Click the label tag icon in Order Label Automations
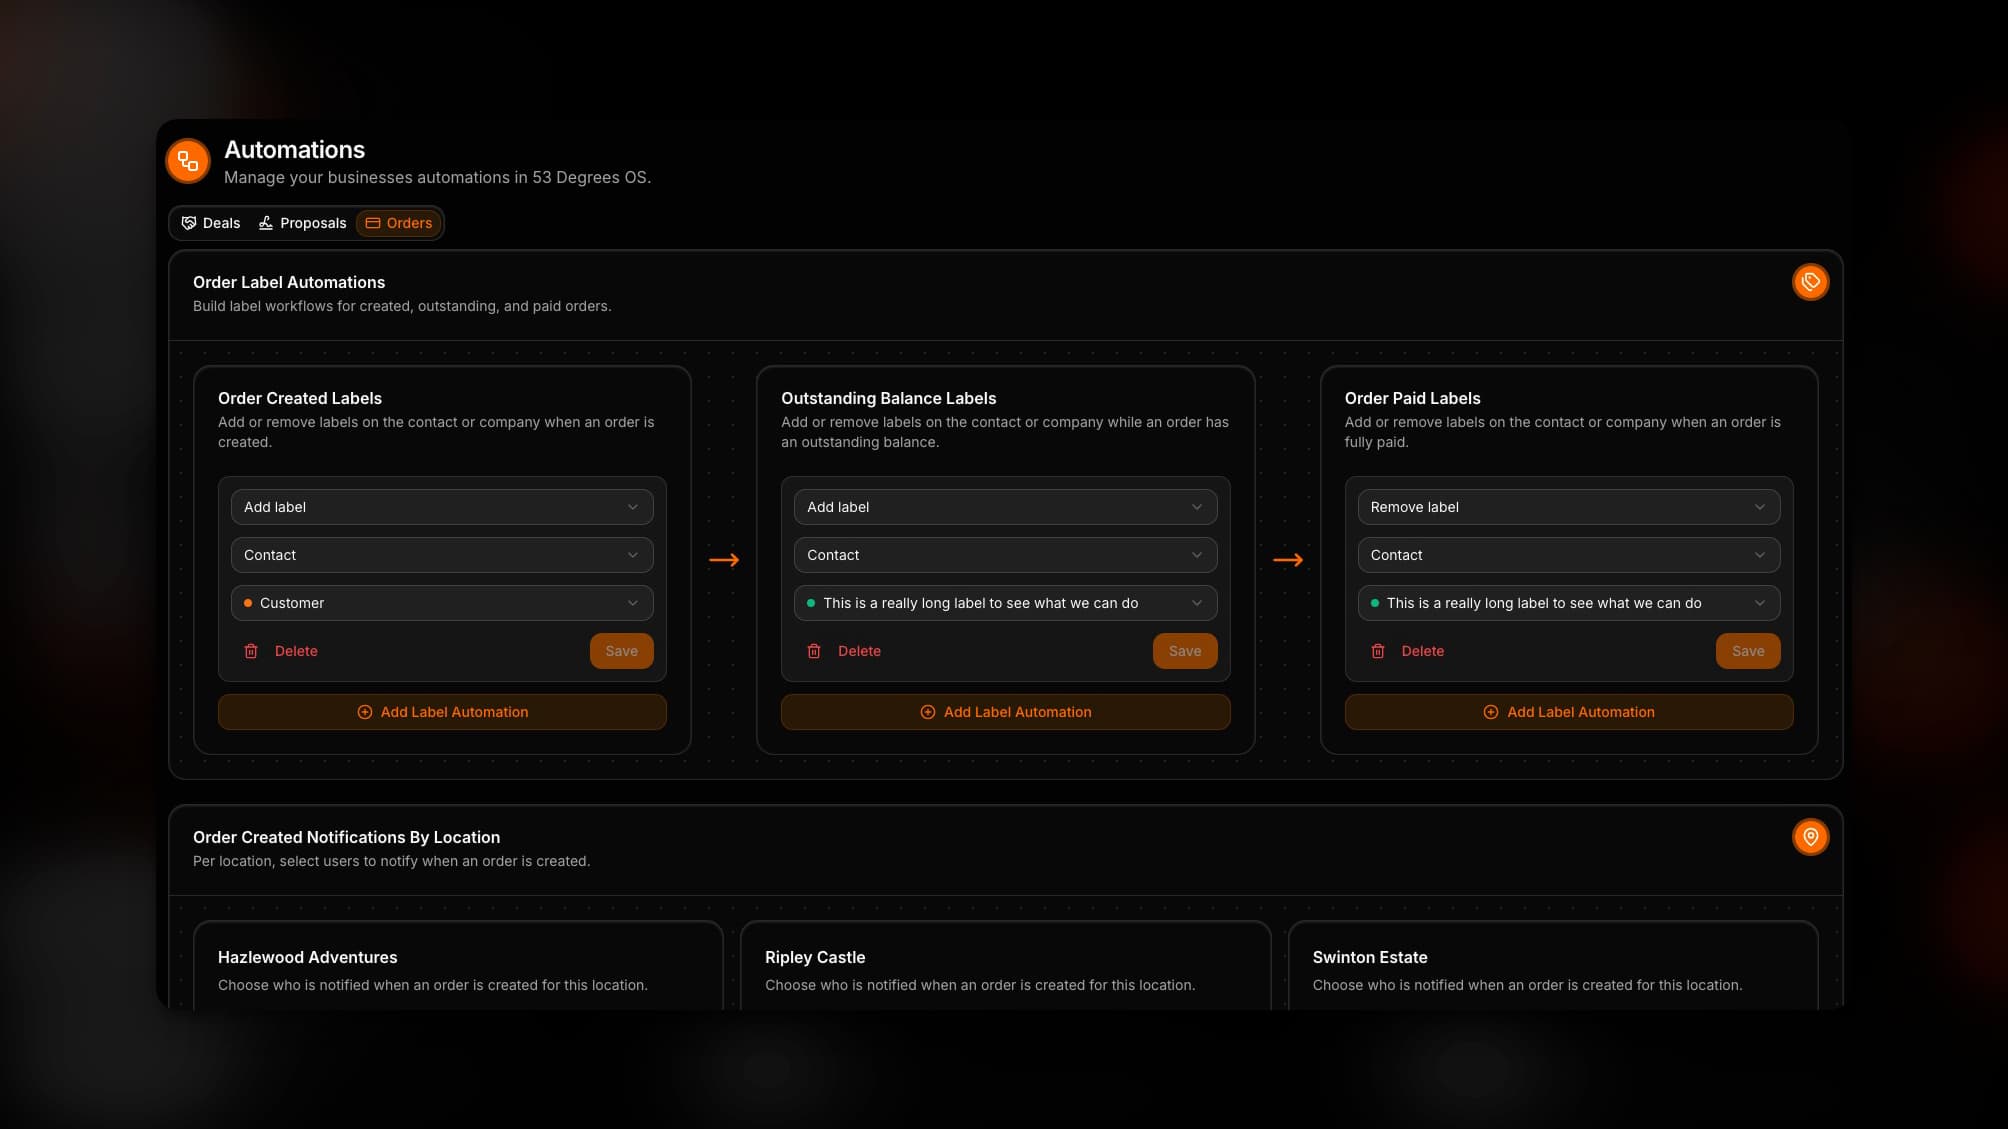Screen dimensions: 2008x1129 click(1810, 282)
